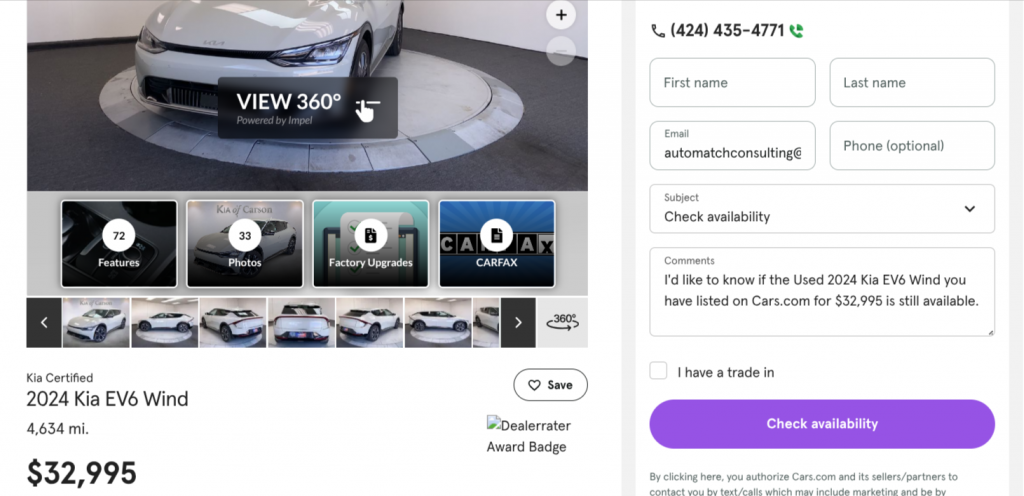Click the green phone call icon
Screen dimensions: 1024x496
(x=796, y=31)
